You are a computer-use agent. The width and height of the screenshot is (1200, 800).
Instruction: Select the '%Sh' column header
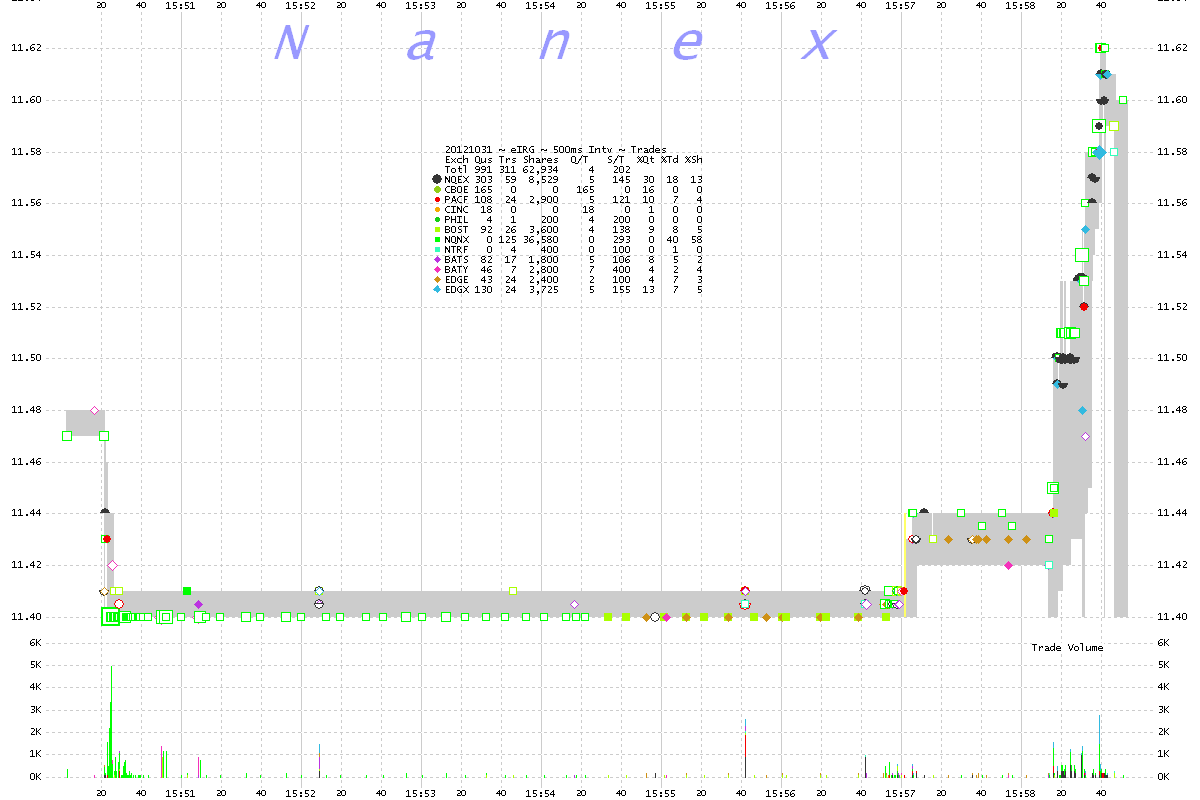(x=694, y=159)
